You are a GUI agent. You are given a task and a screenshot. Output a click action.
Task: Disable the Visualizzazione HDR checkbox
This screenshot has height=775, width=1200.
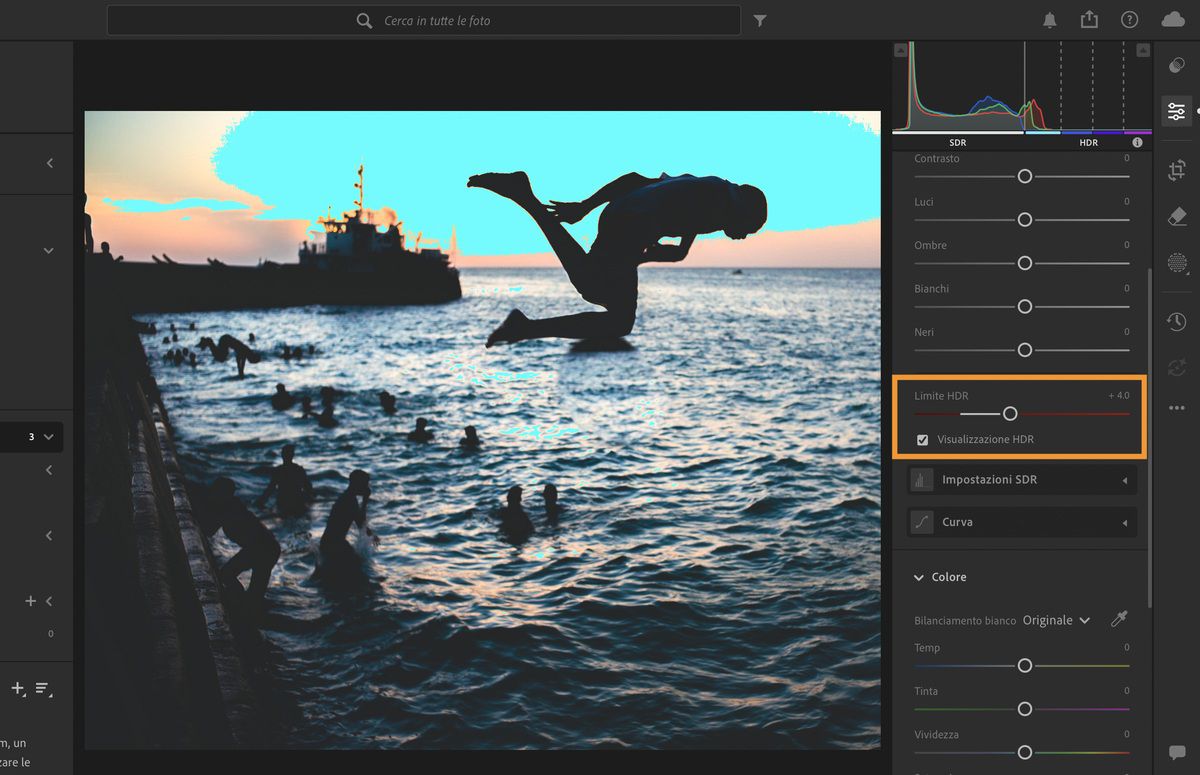tap(921, 439)
